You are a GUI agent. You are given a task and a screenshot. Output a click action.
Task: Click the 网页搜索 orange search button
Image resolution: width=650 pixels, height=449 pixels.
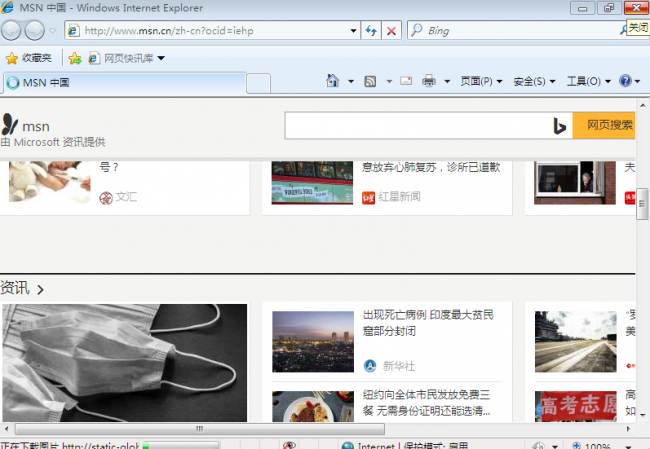(x=604, y=125)
